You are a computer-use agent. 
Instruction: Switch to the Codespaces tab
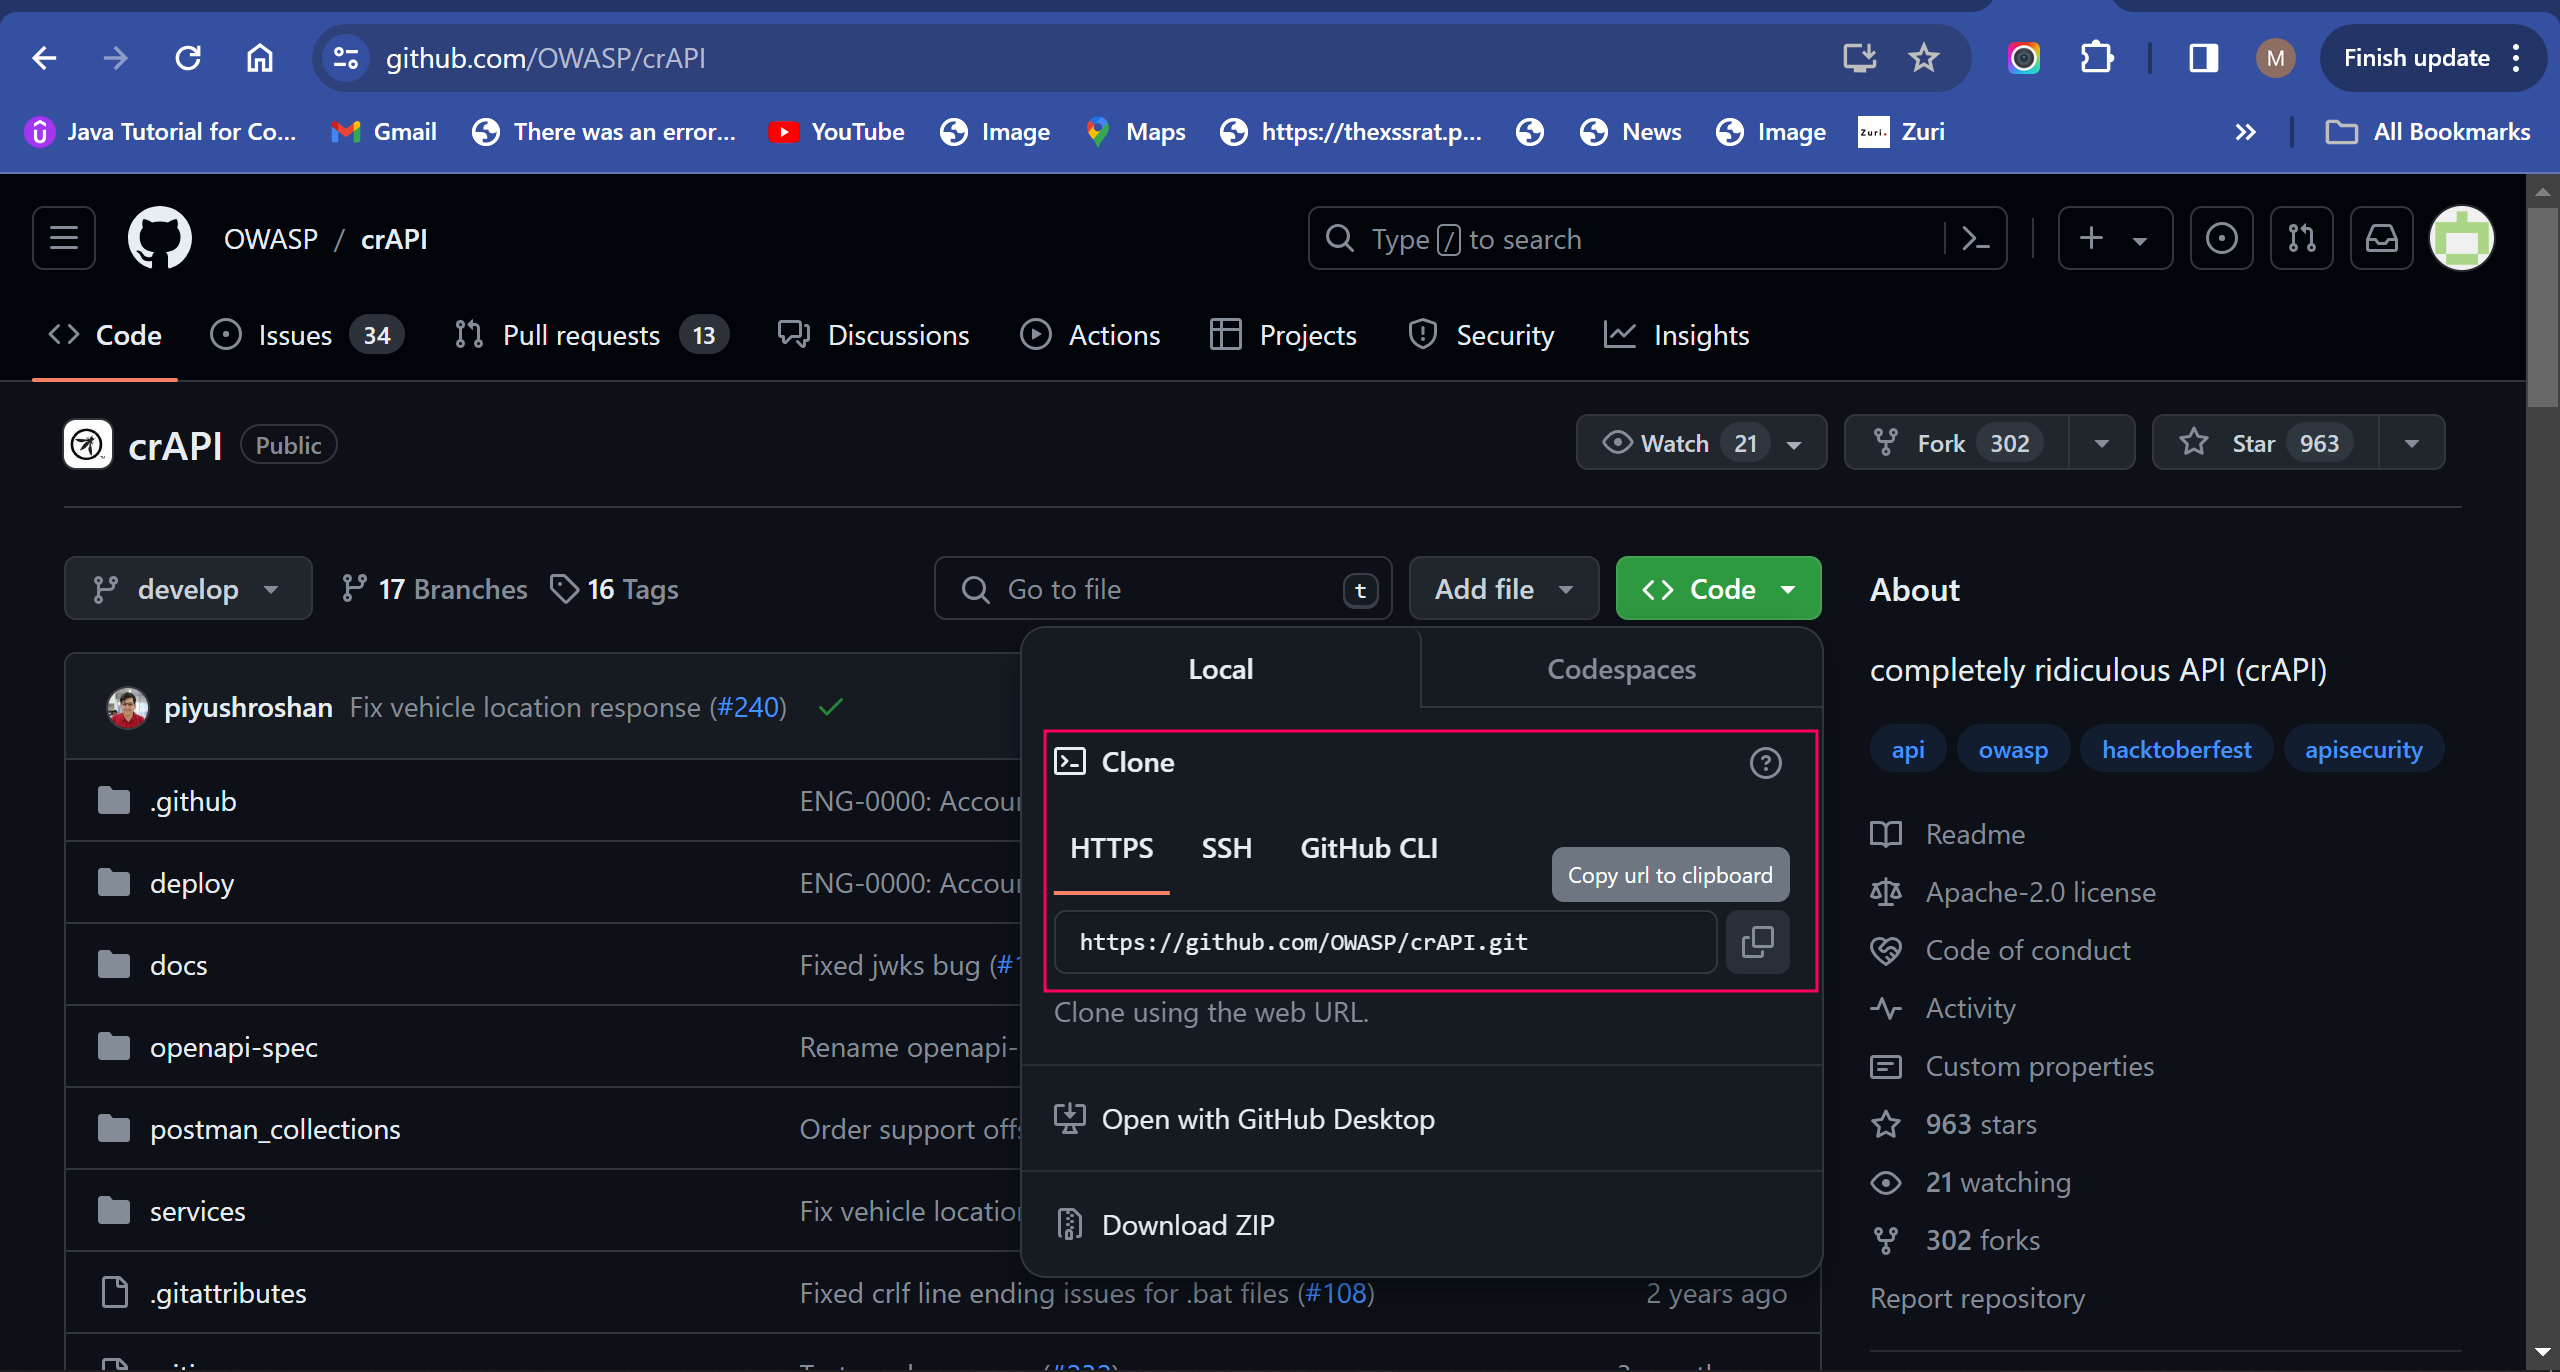tap(1621, 668)
